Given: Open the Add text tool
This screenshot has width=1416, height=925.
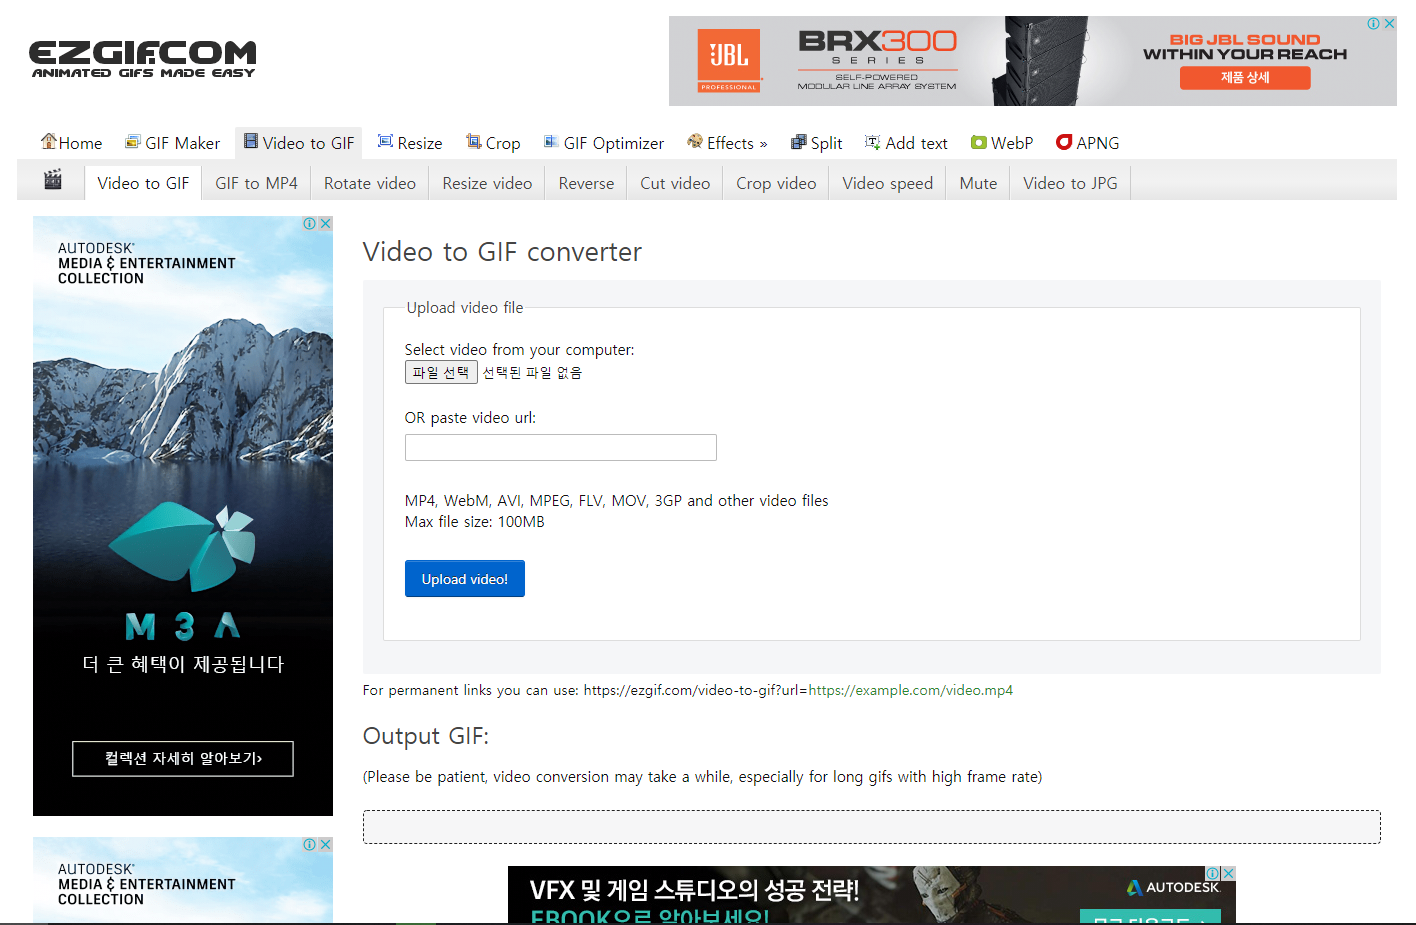Looking at the screenshot, I should [x=906, y=143].
